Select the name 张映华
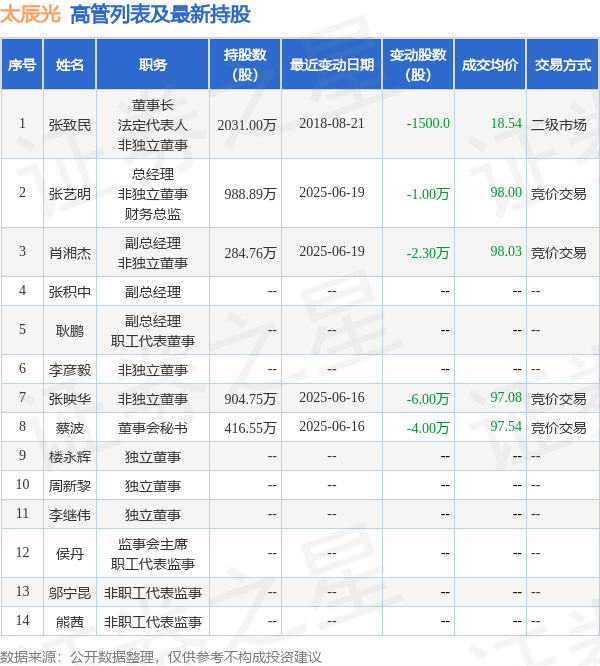600x666 pixels. [x=70, y=399]
